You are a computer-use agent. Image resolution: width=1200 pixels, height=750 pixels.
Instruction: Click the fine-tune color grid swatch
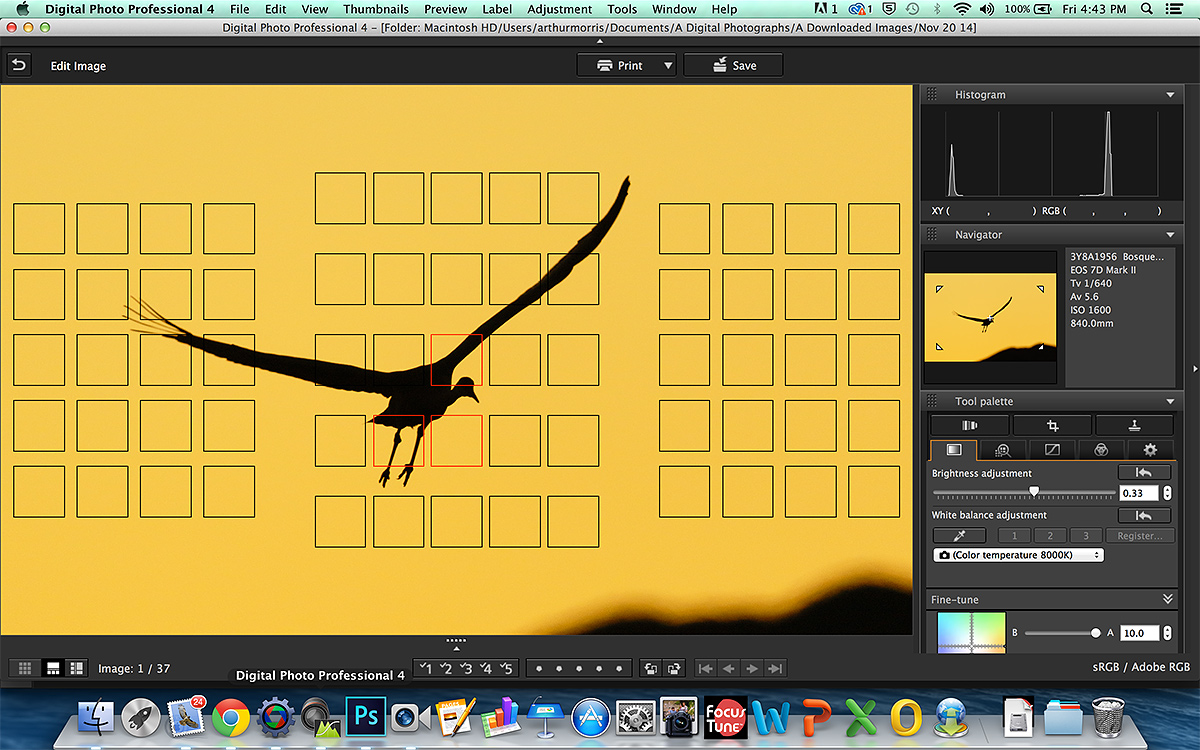coord(971,633)
